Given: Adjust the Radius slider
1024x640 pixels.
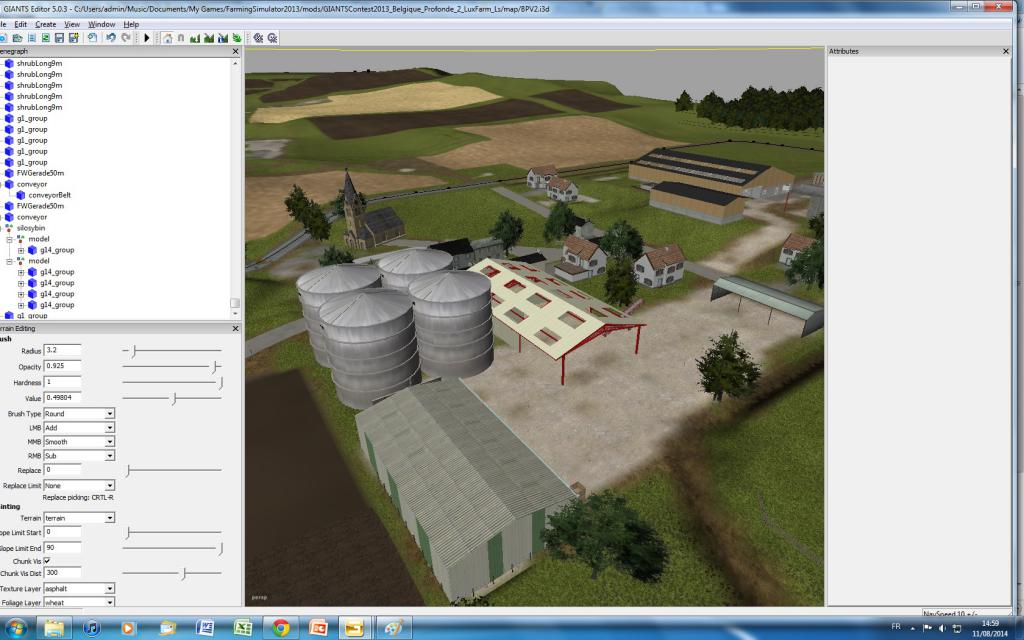Looking at the screenshot, I should [172, 351].
